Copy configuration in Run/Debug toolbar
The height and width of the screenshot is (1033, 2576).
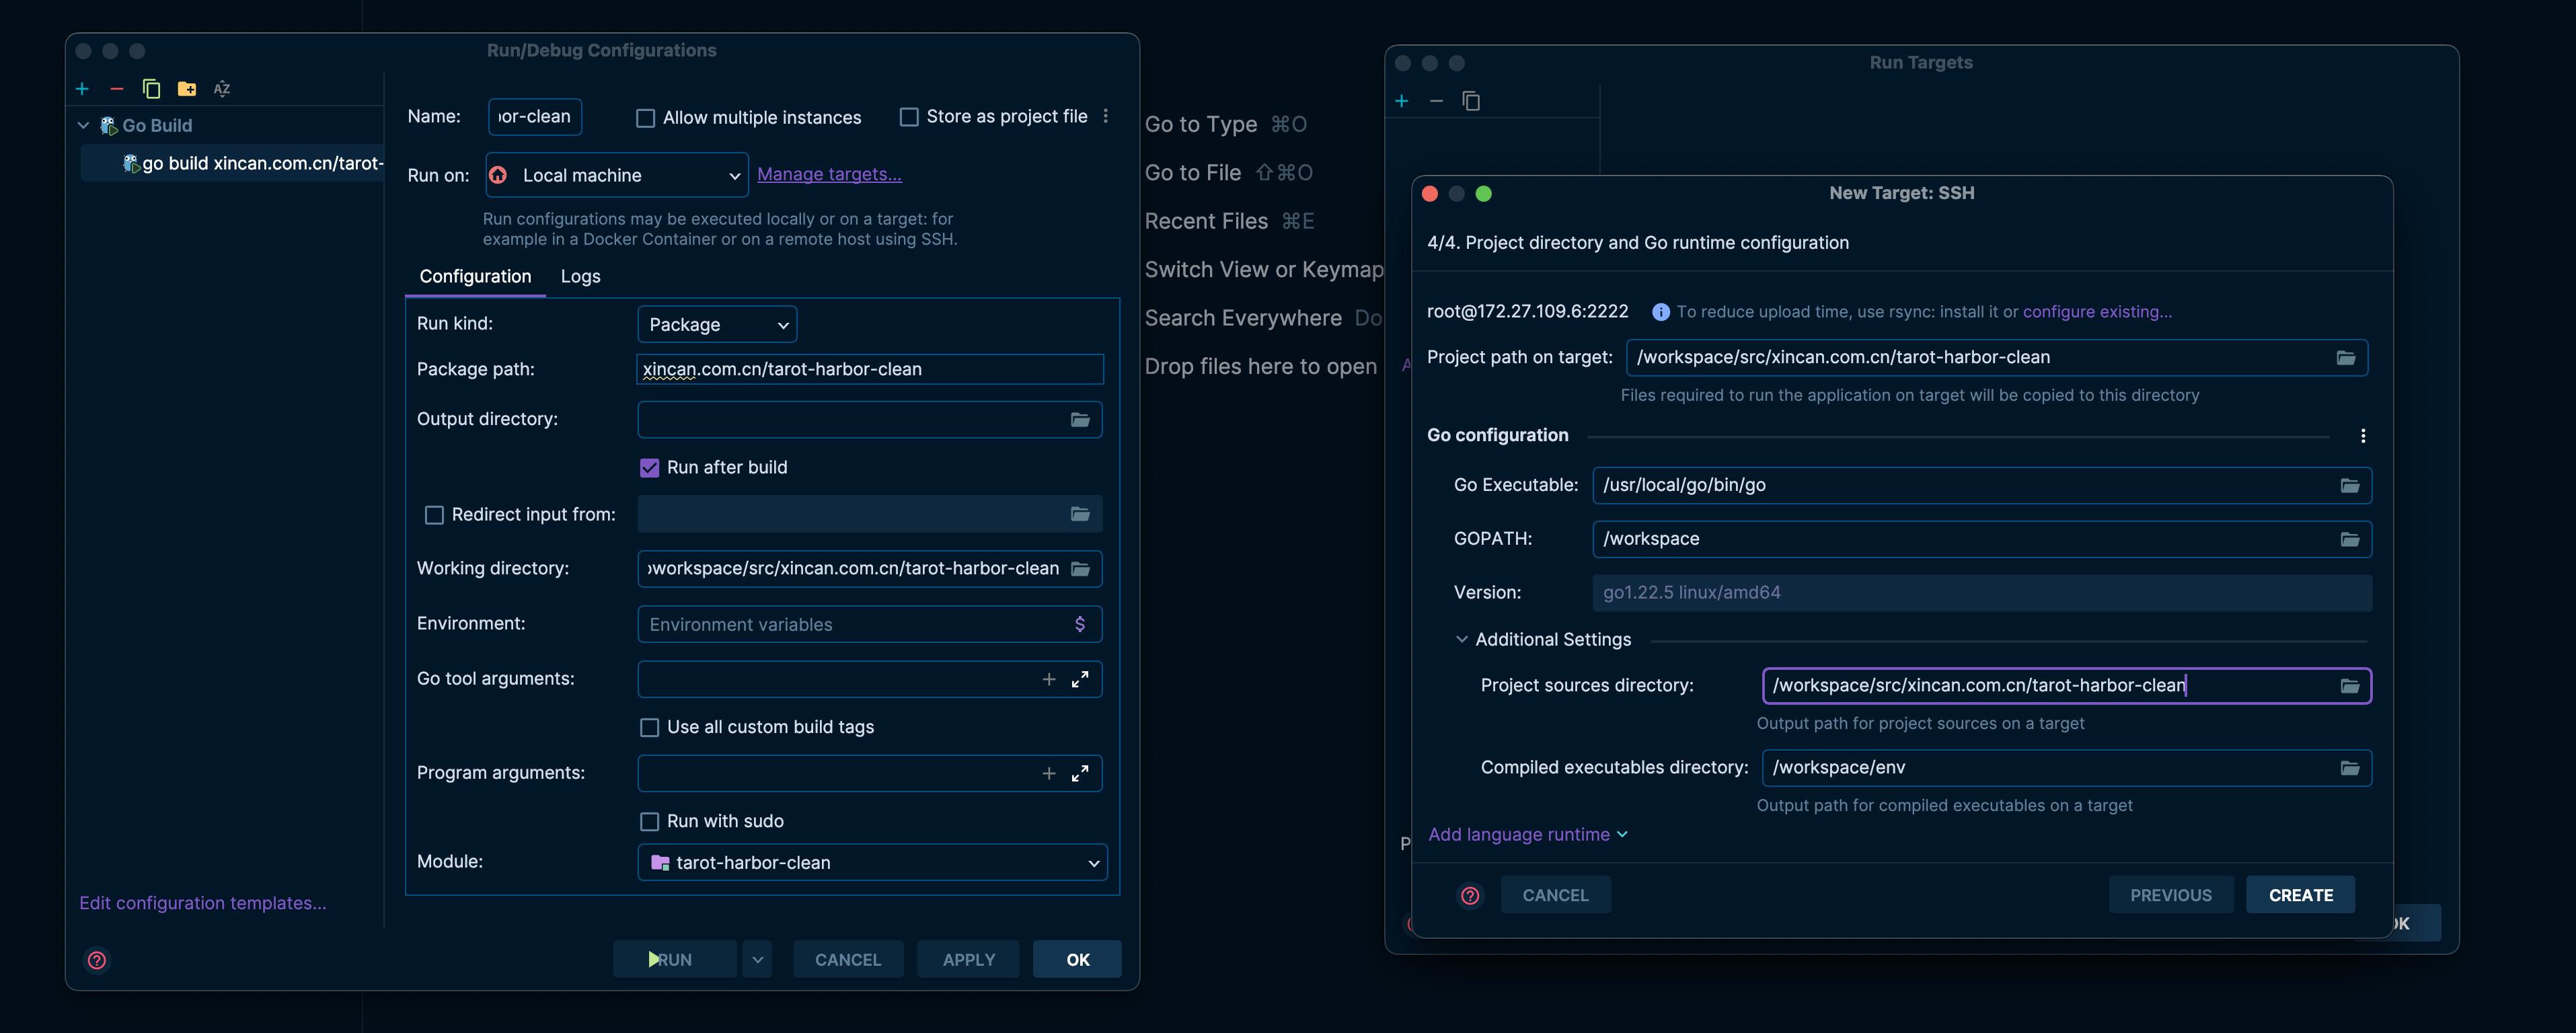tap(151, 89)
